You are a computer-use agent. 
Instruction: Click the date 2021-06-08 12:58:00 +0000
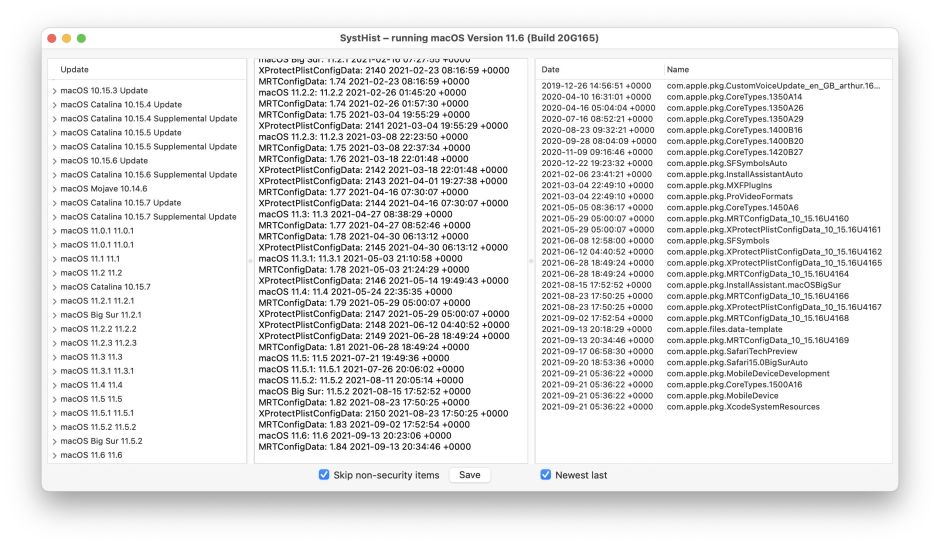597,241
